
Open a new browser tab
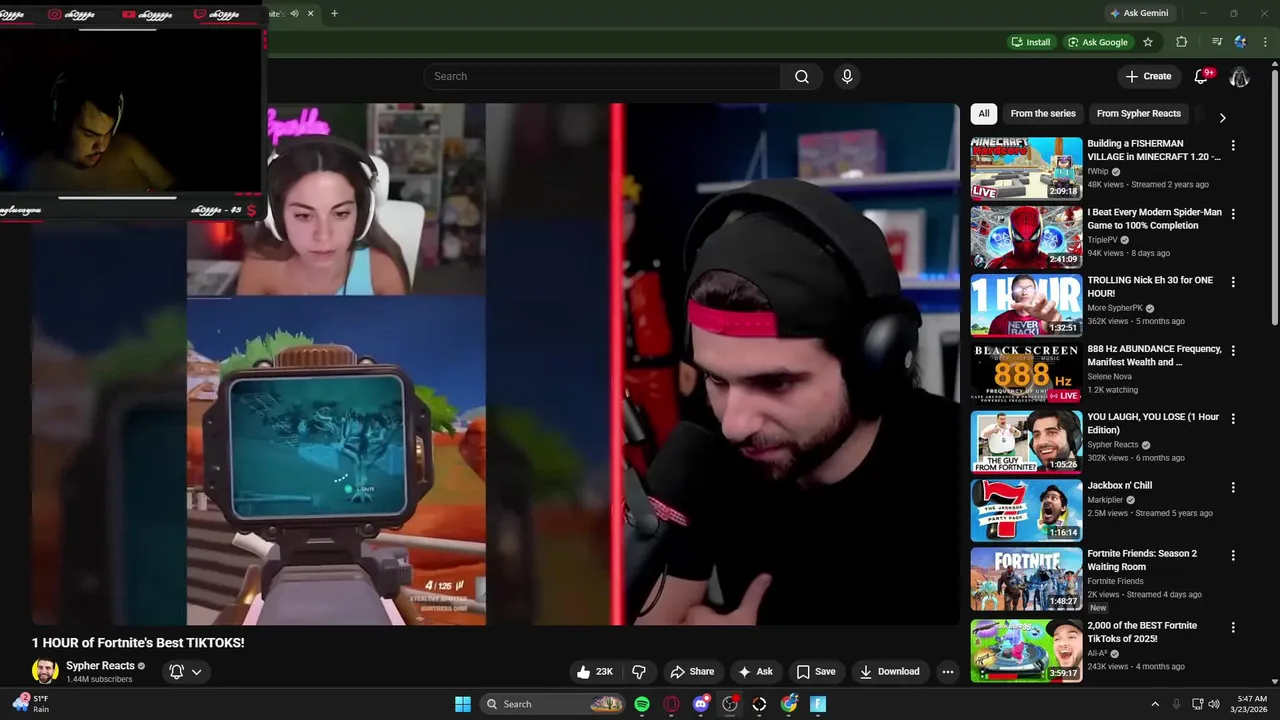pos(334,13)
